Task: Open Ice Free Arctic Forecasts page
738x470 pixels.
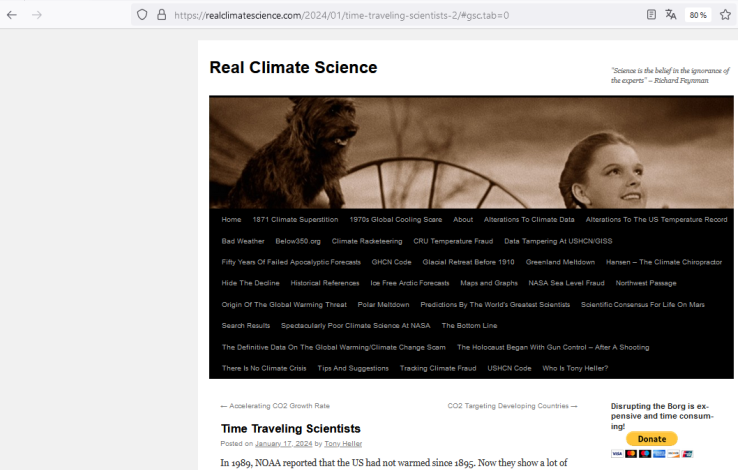Action: pos(409,283)
